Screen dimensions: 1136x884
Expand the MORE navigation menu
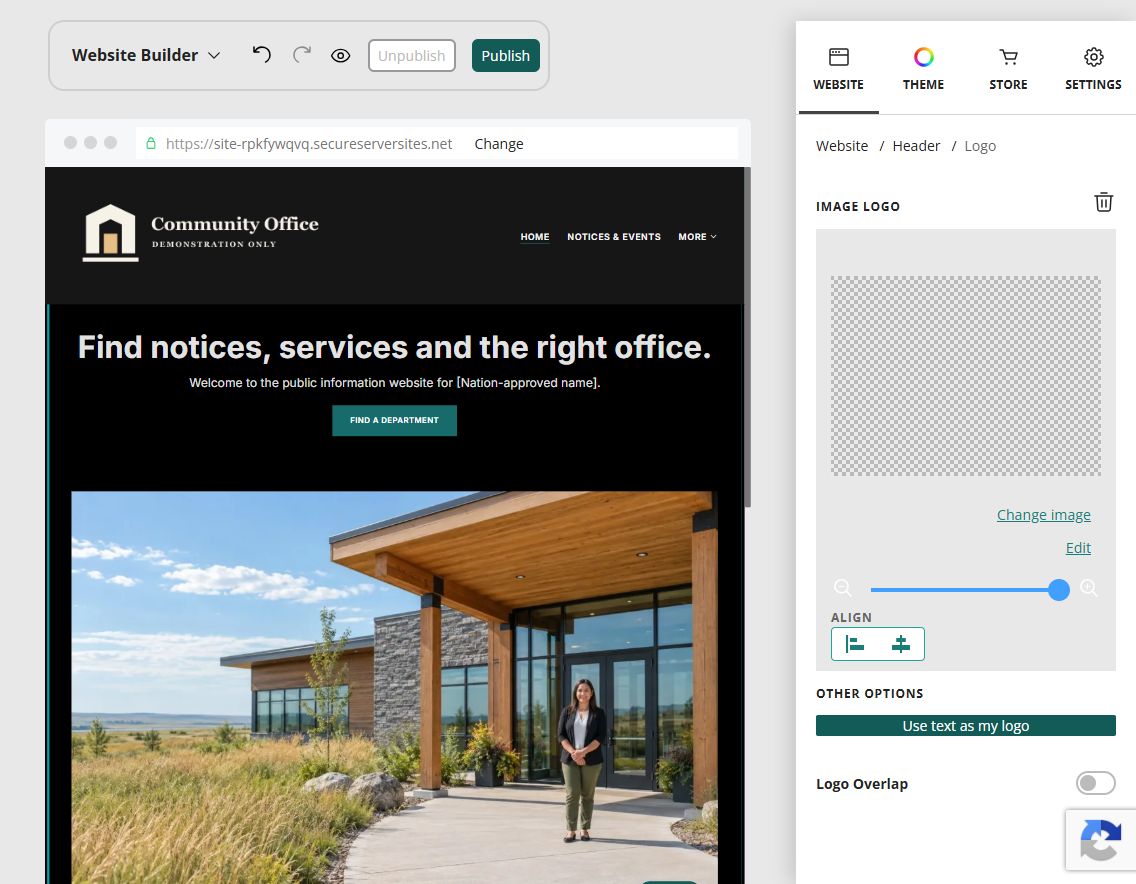[x=697, y=237]
